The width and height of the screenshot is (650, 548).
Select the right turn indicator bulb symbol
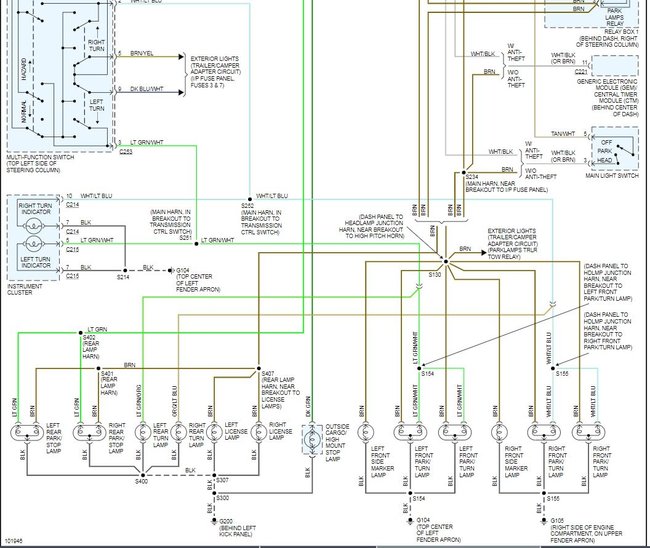coord(33,226)
